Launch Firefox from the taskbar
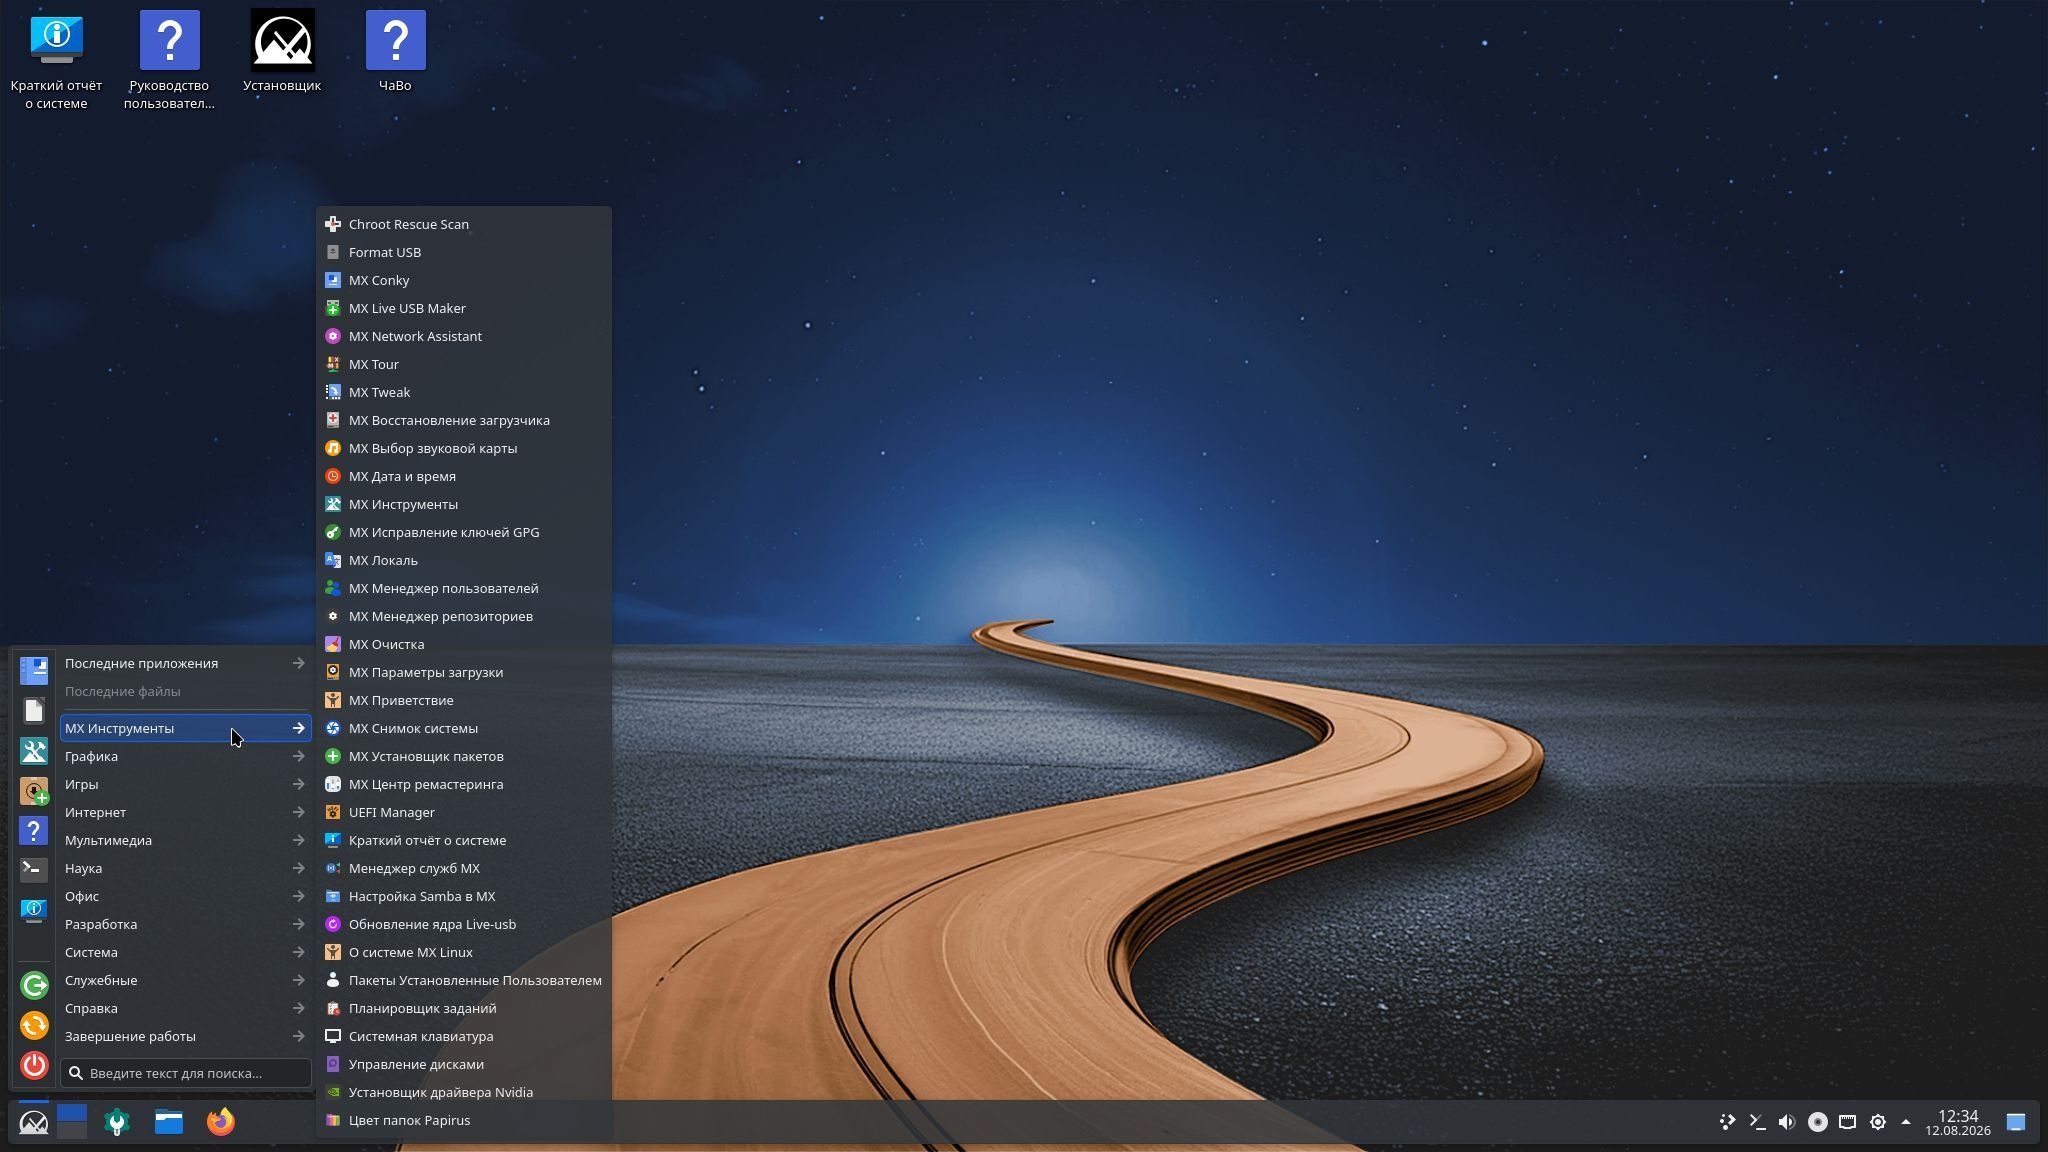The width and height of the screenshot is (2048, 1152). click(221, 1122)
